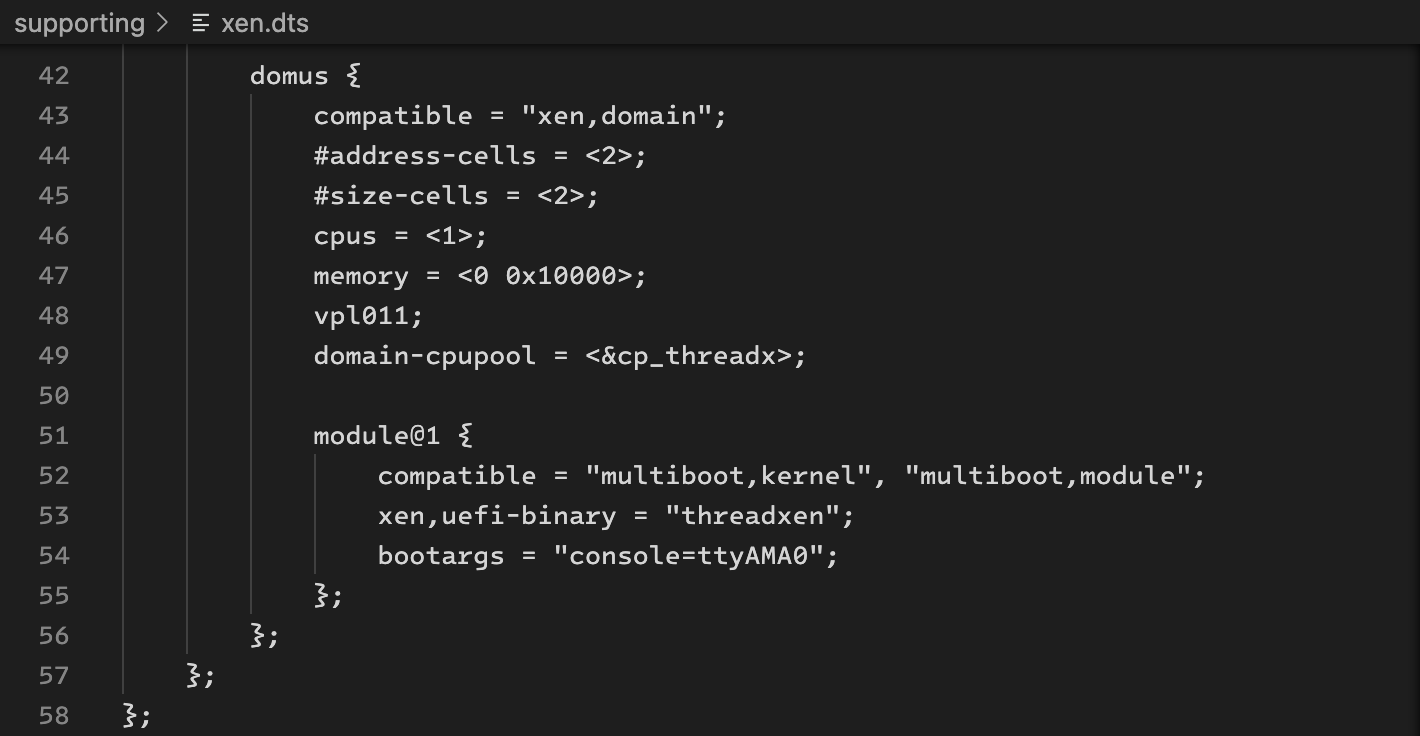Click the "multiboot,kernel" string
This screenshot has height=736, width=1420.
tap(729, 476)
